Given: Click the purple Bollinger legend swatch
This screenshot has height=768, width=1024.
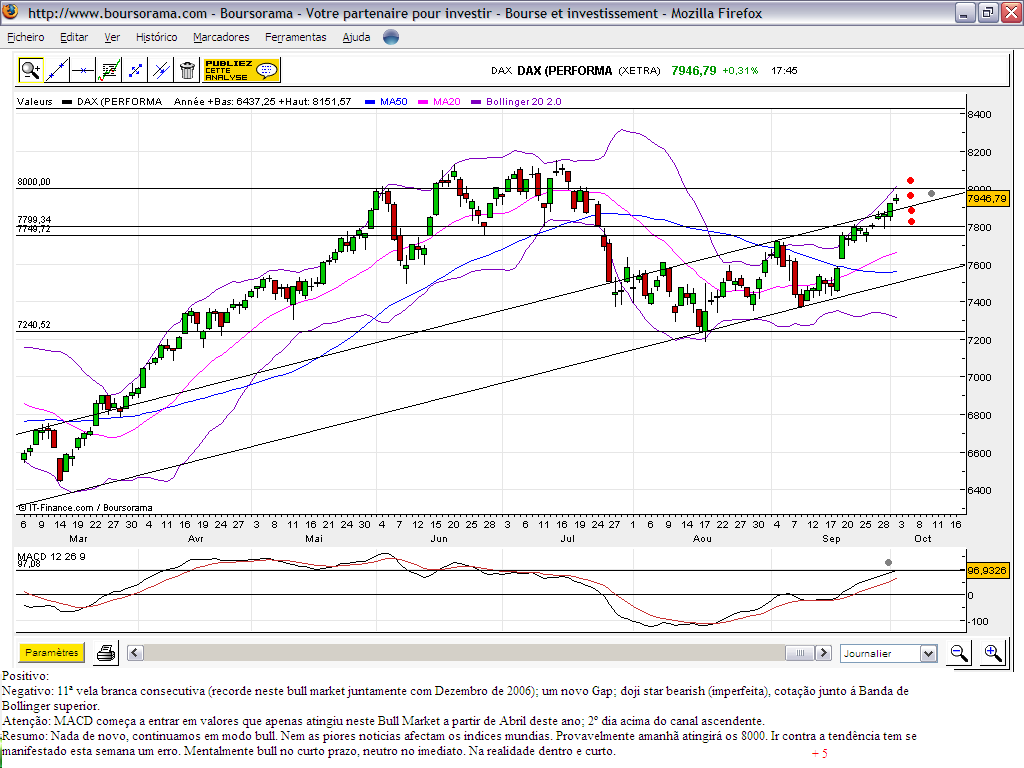Looking at the screenshot, I should point(476,102).
